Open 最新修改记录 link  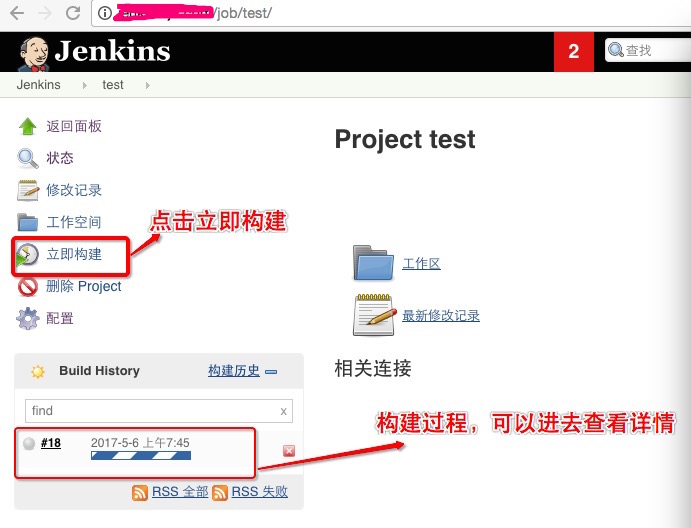coord(441,316)
